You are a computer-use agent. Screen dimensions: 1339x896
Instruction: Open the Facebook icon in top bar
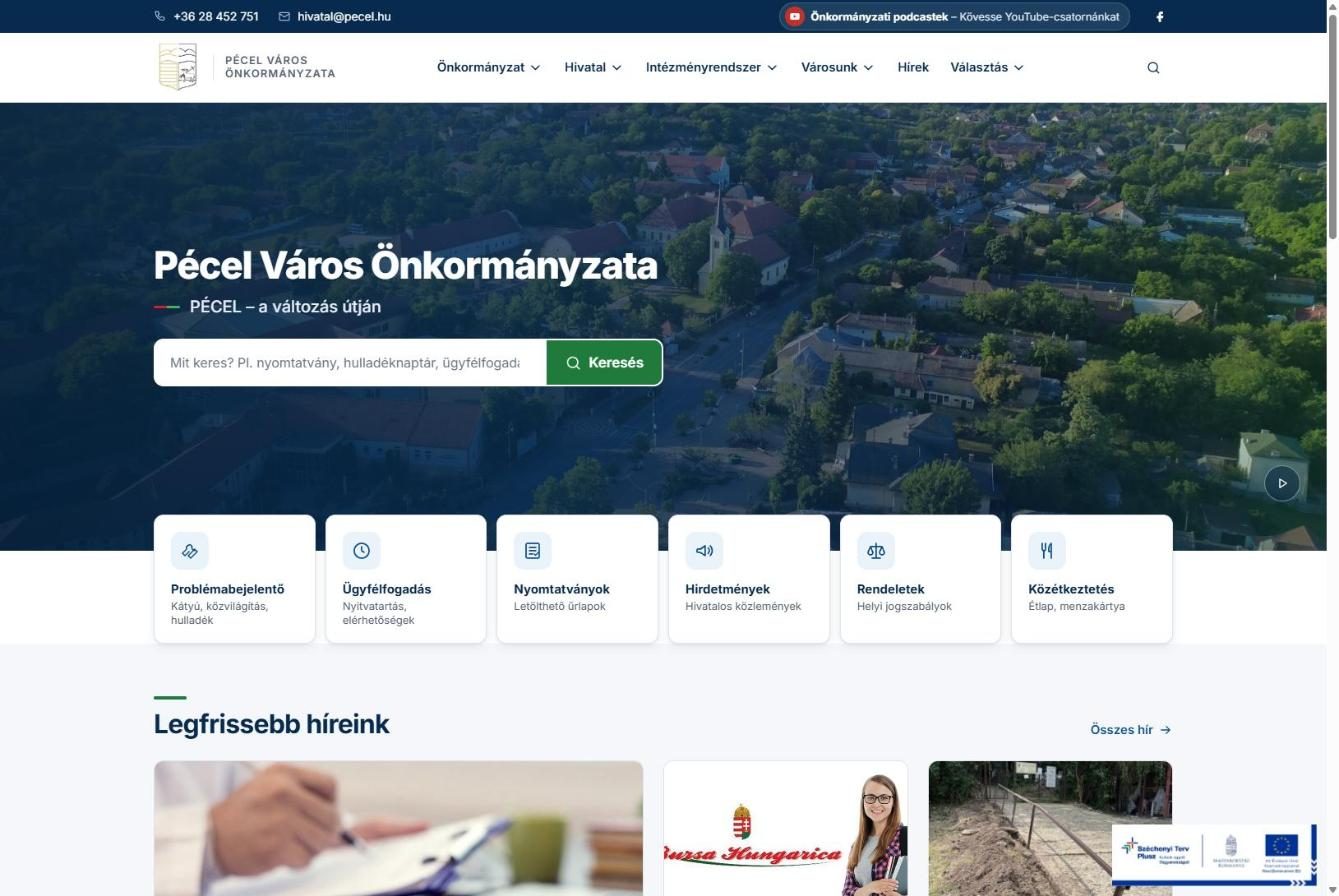1160,16
